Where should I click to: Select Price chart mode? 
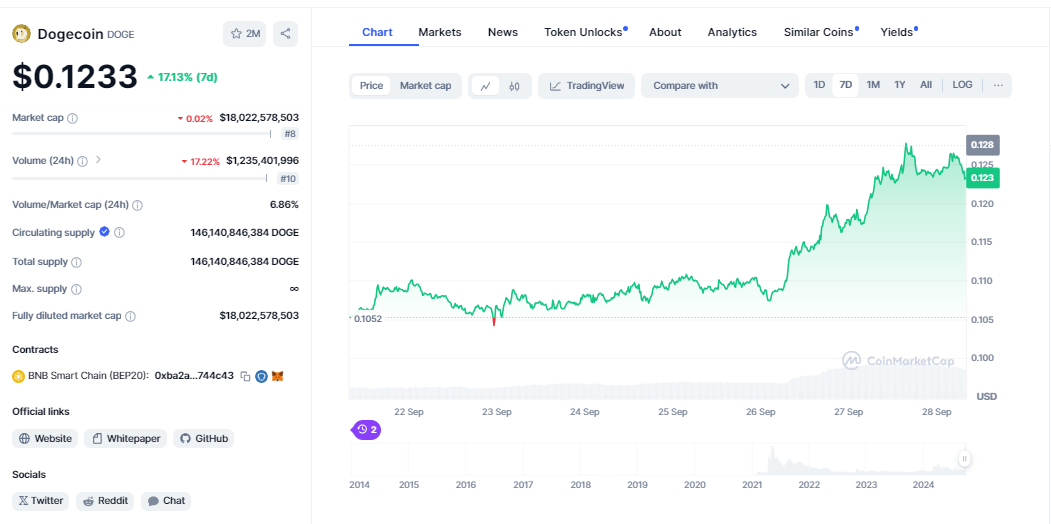(371, 86)
